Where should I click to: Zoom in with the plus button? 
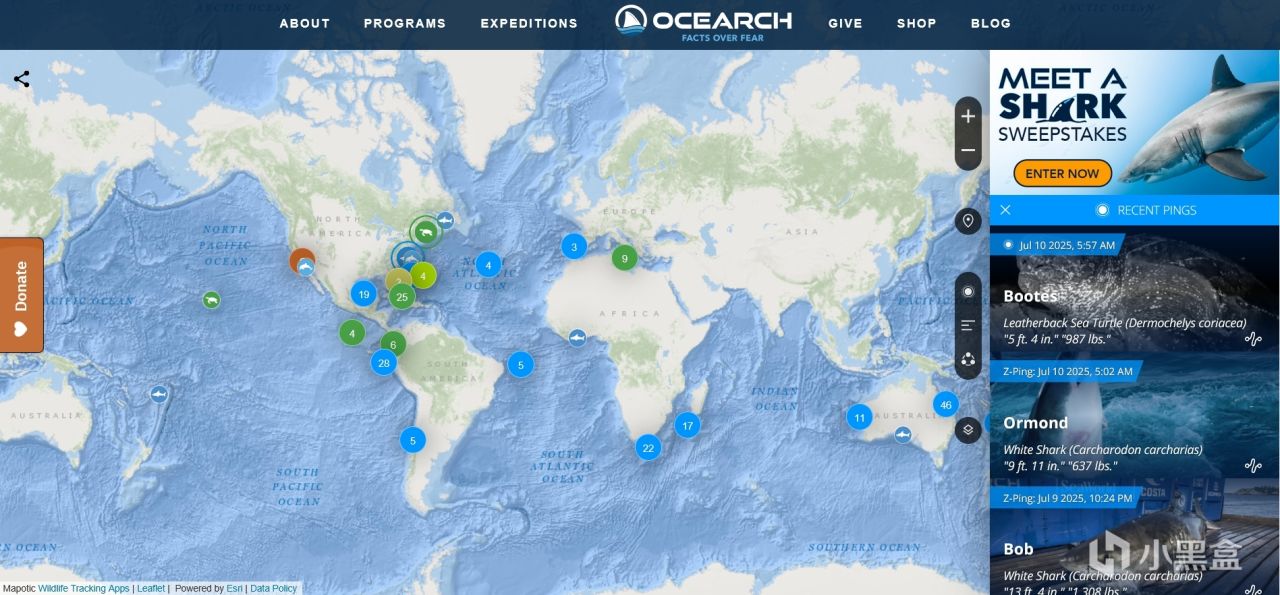point(968,116)
